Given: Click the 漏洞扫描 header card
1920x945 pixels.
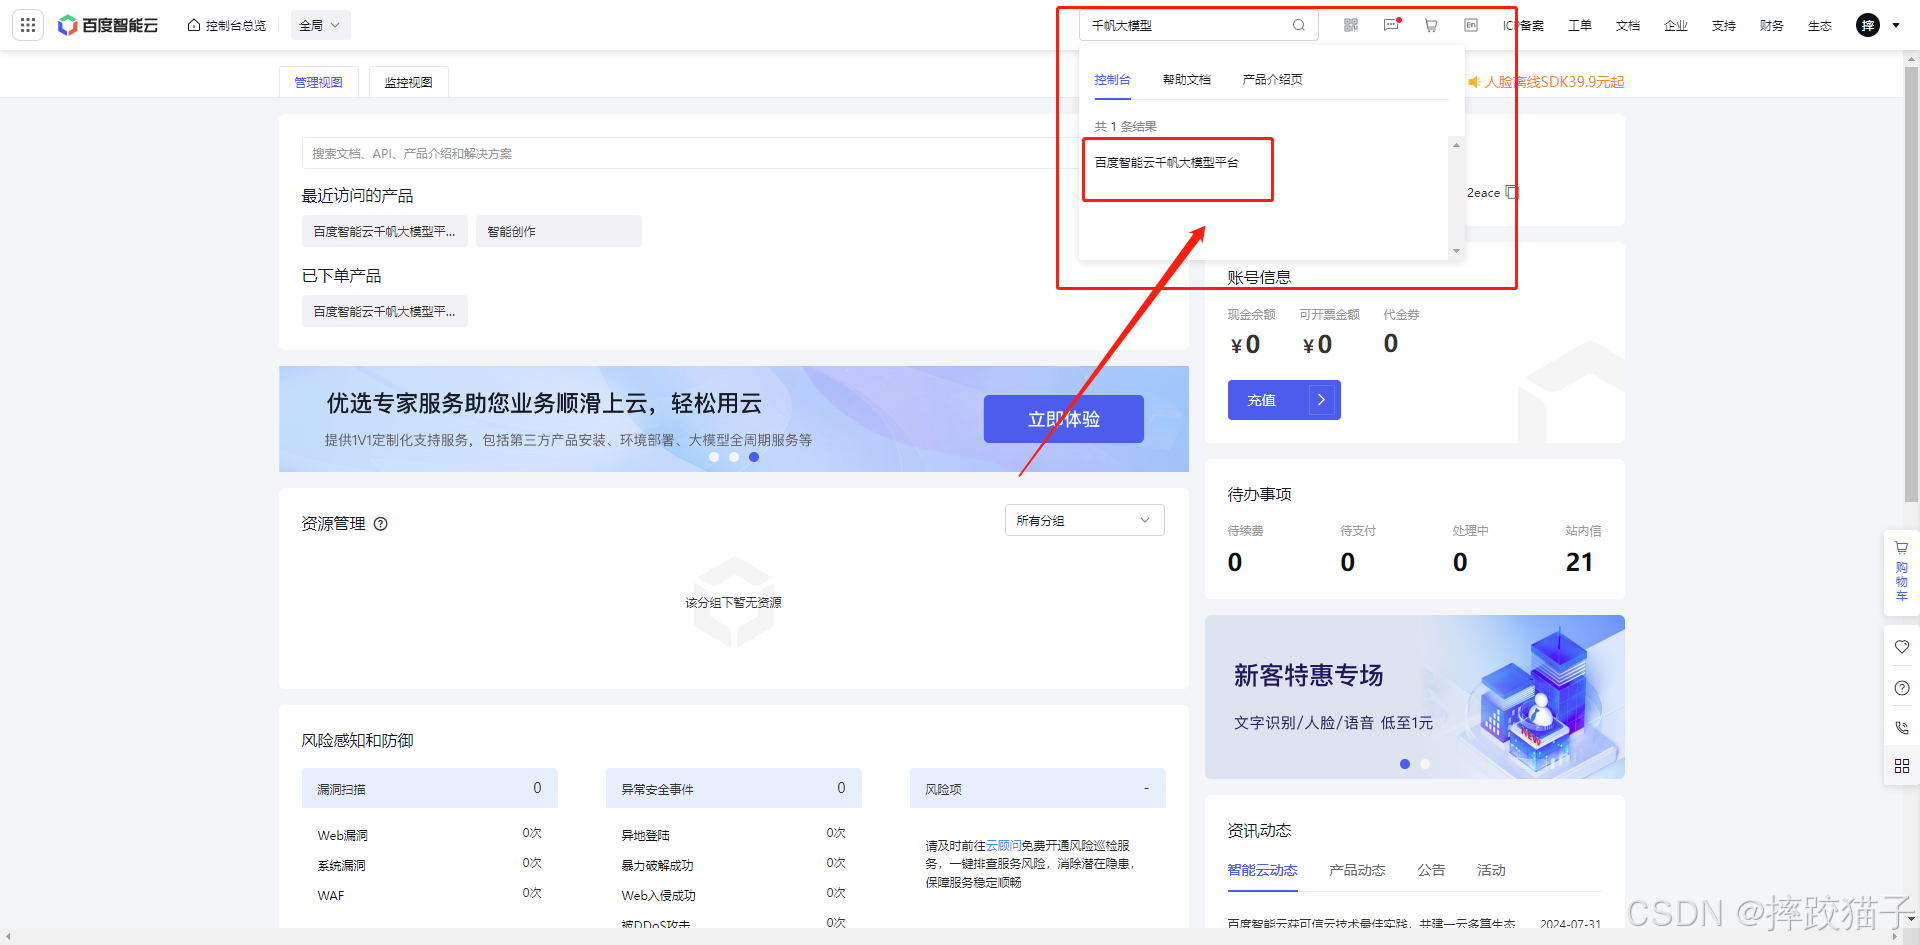Looking at the screenshot, I should [x=430, y=788].
